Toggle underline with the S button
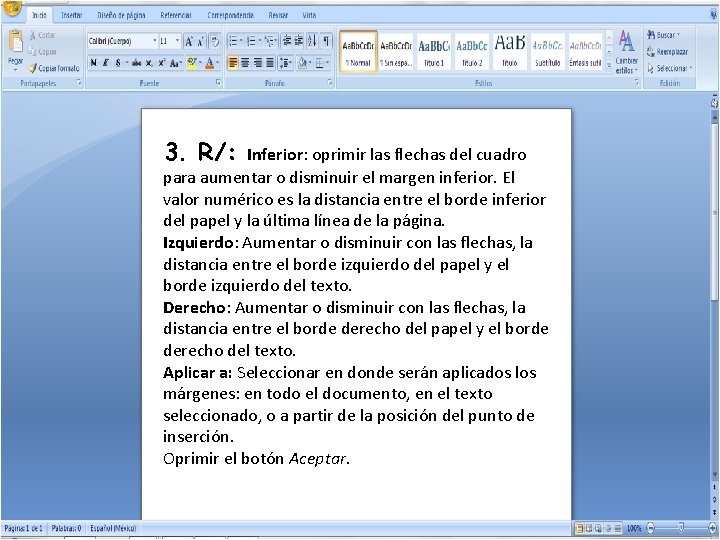The height and width of the screenshot is (540, 720). 118,63
